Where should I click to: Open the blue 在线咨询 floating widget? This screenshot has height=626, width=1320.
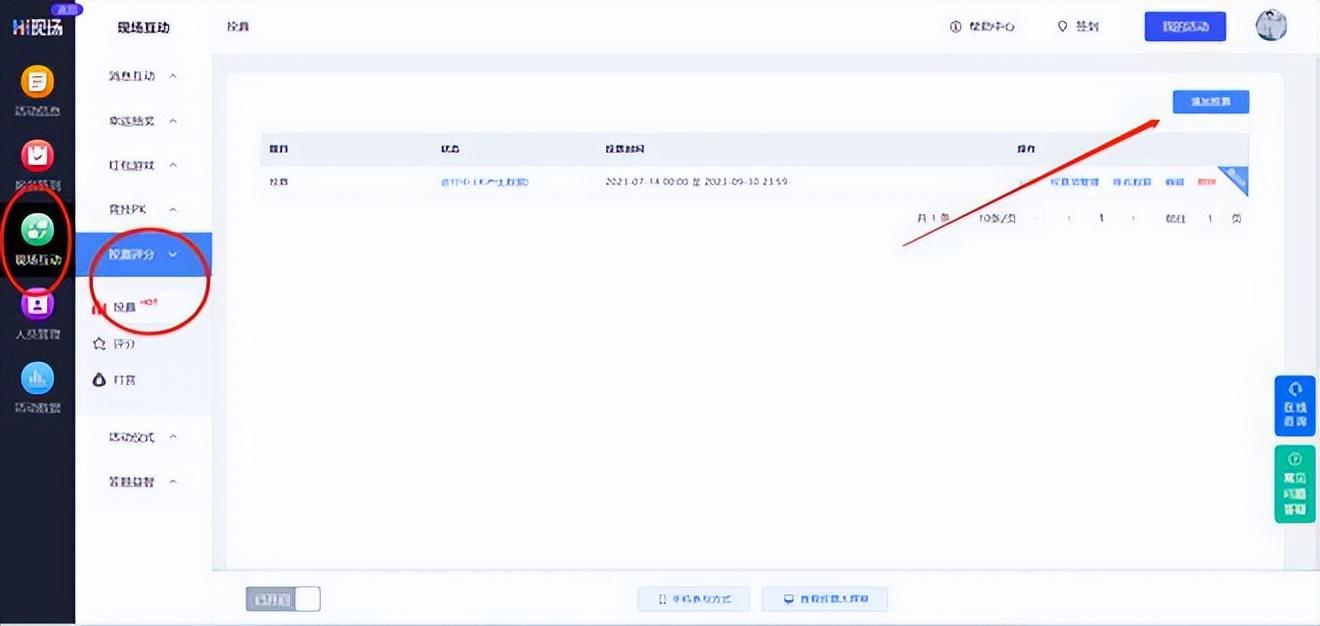click(x=1294, y=405)
